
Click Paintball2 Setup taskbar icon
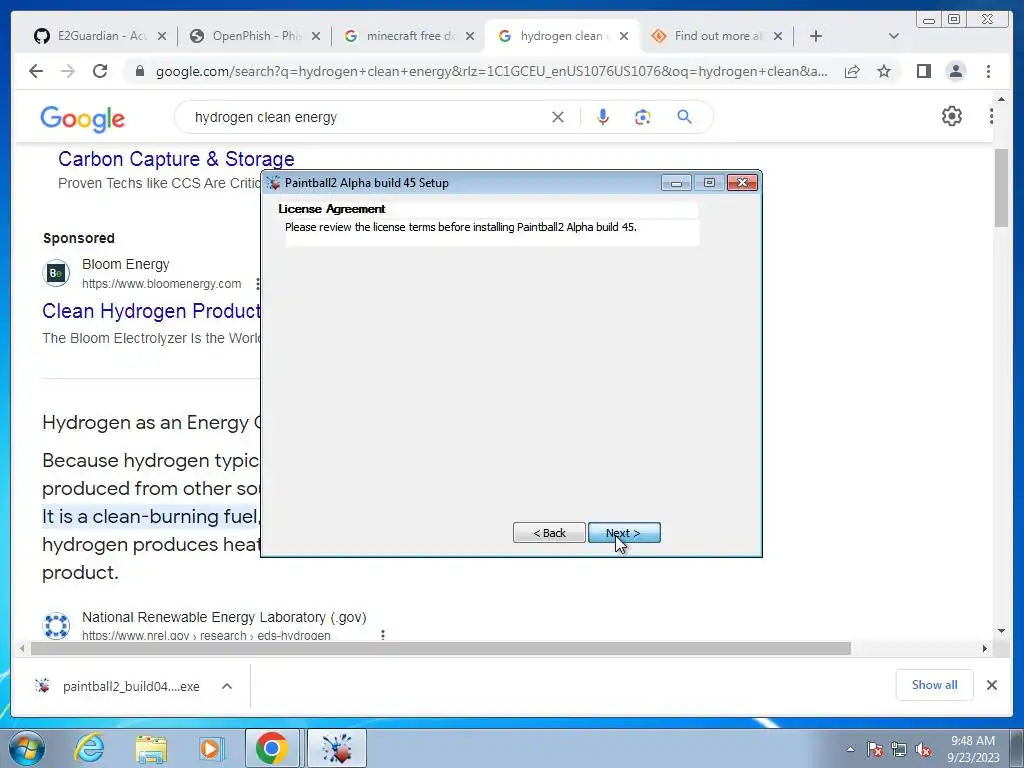pyautogui.click(x=337, y=748)
